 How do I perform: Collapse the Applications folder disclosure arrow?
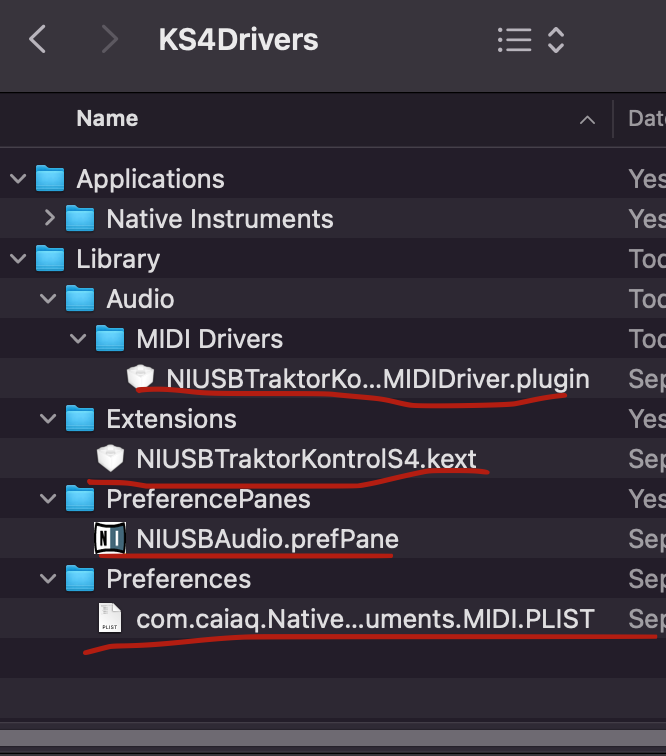pyautogui.click(x=17, y=179)
